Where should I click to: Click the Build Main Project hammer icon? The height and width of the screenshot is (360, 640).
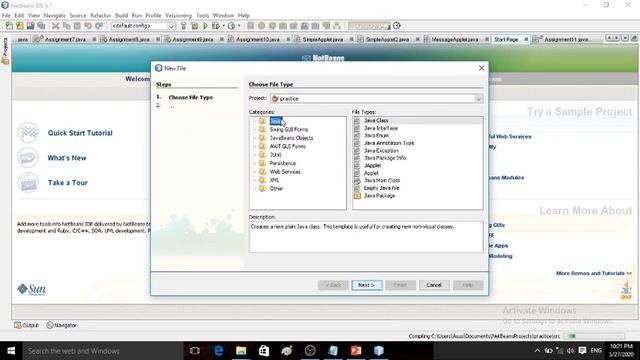tap(184, 26)
